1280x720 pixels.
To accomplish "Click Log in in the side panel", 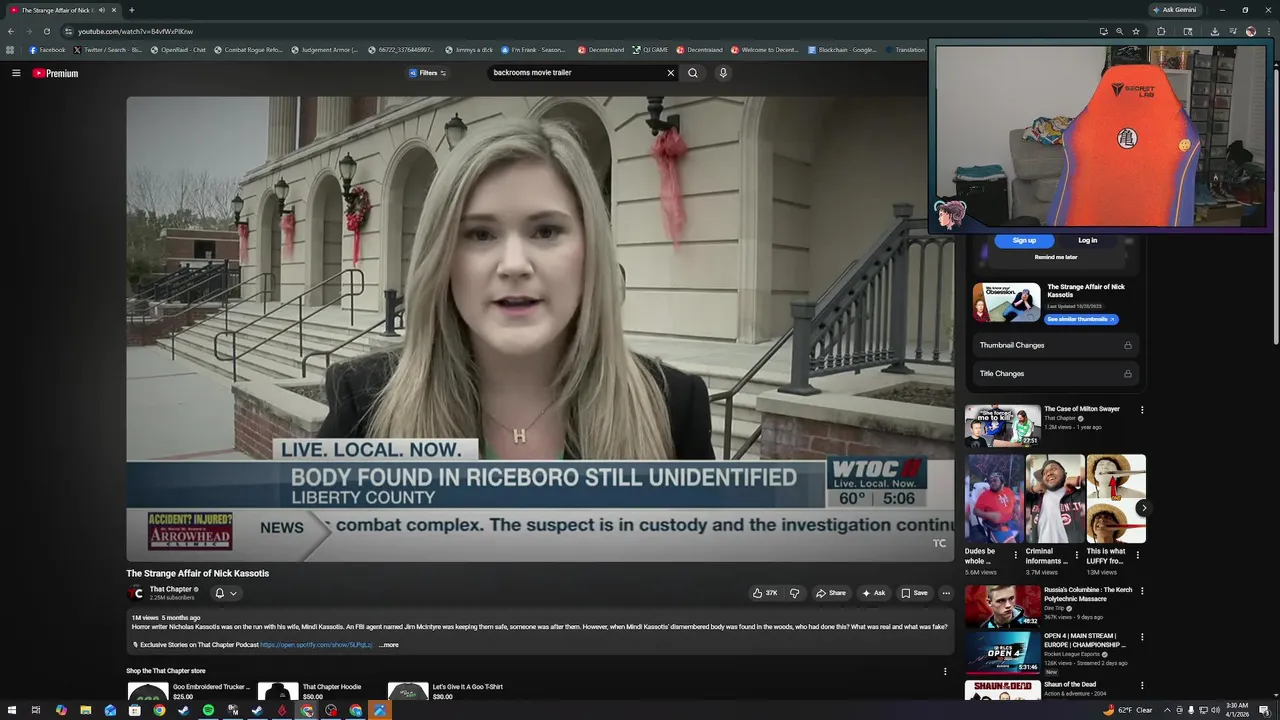I will (1087, 240).
